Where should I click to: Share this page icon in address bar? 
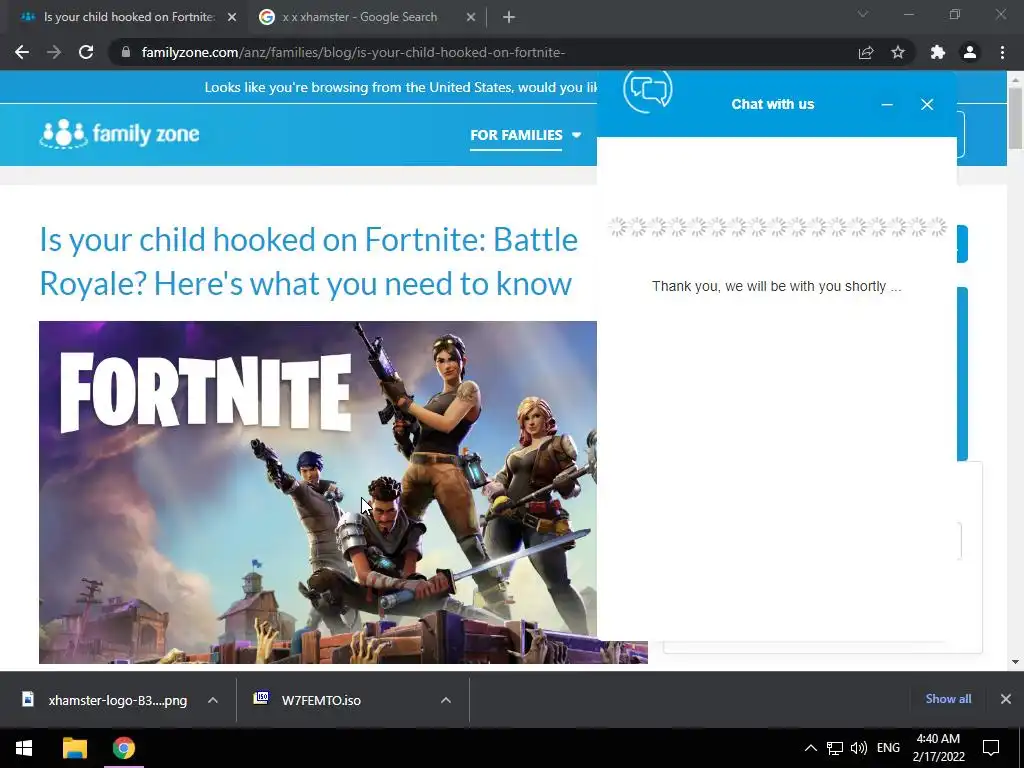[866, 52]
